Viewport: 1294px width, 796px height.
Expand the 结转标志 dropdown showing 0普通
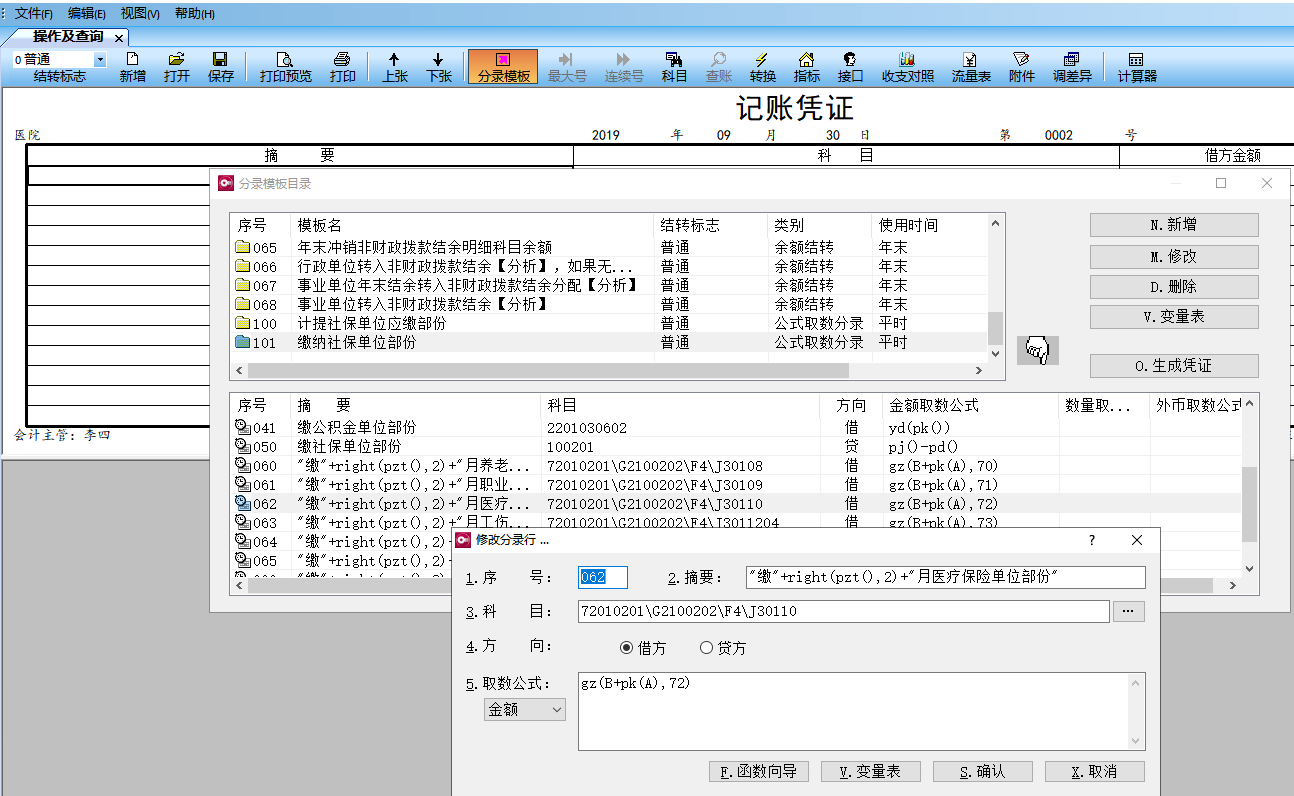coord(99,60)
